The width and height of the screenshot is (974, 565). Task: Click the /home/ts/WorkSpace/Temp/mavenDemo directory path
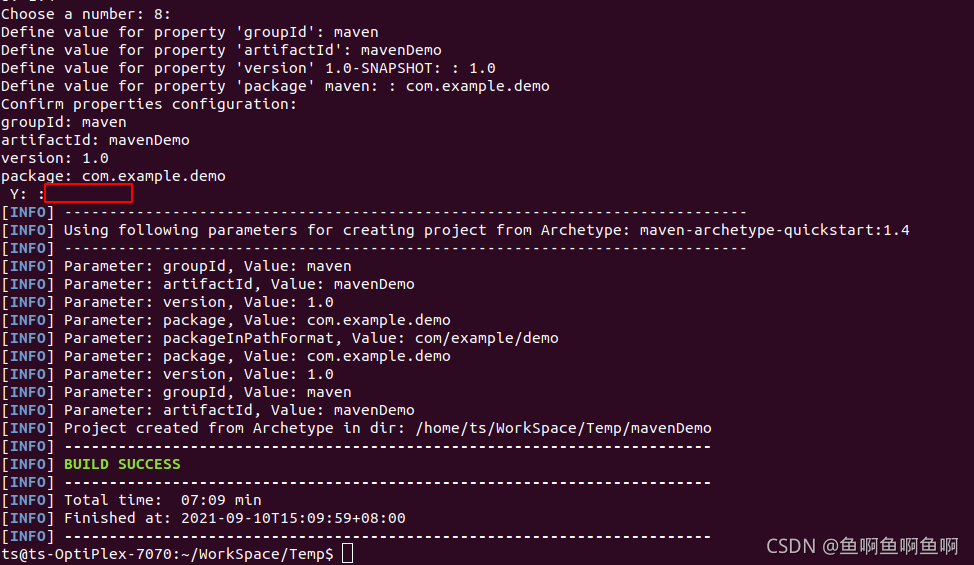coord(563,428)
